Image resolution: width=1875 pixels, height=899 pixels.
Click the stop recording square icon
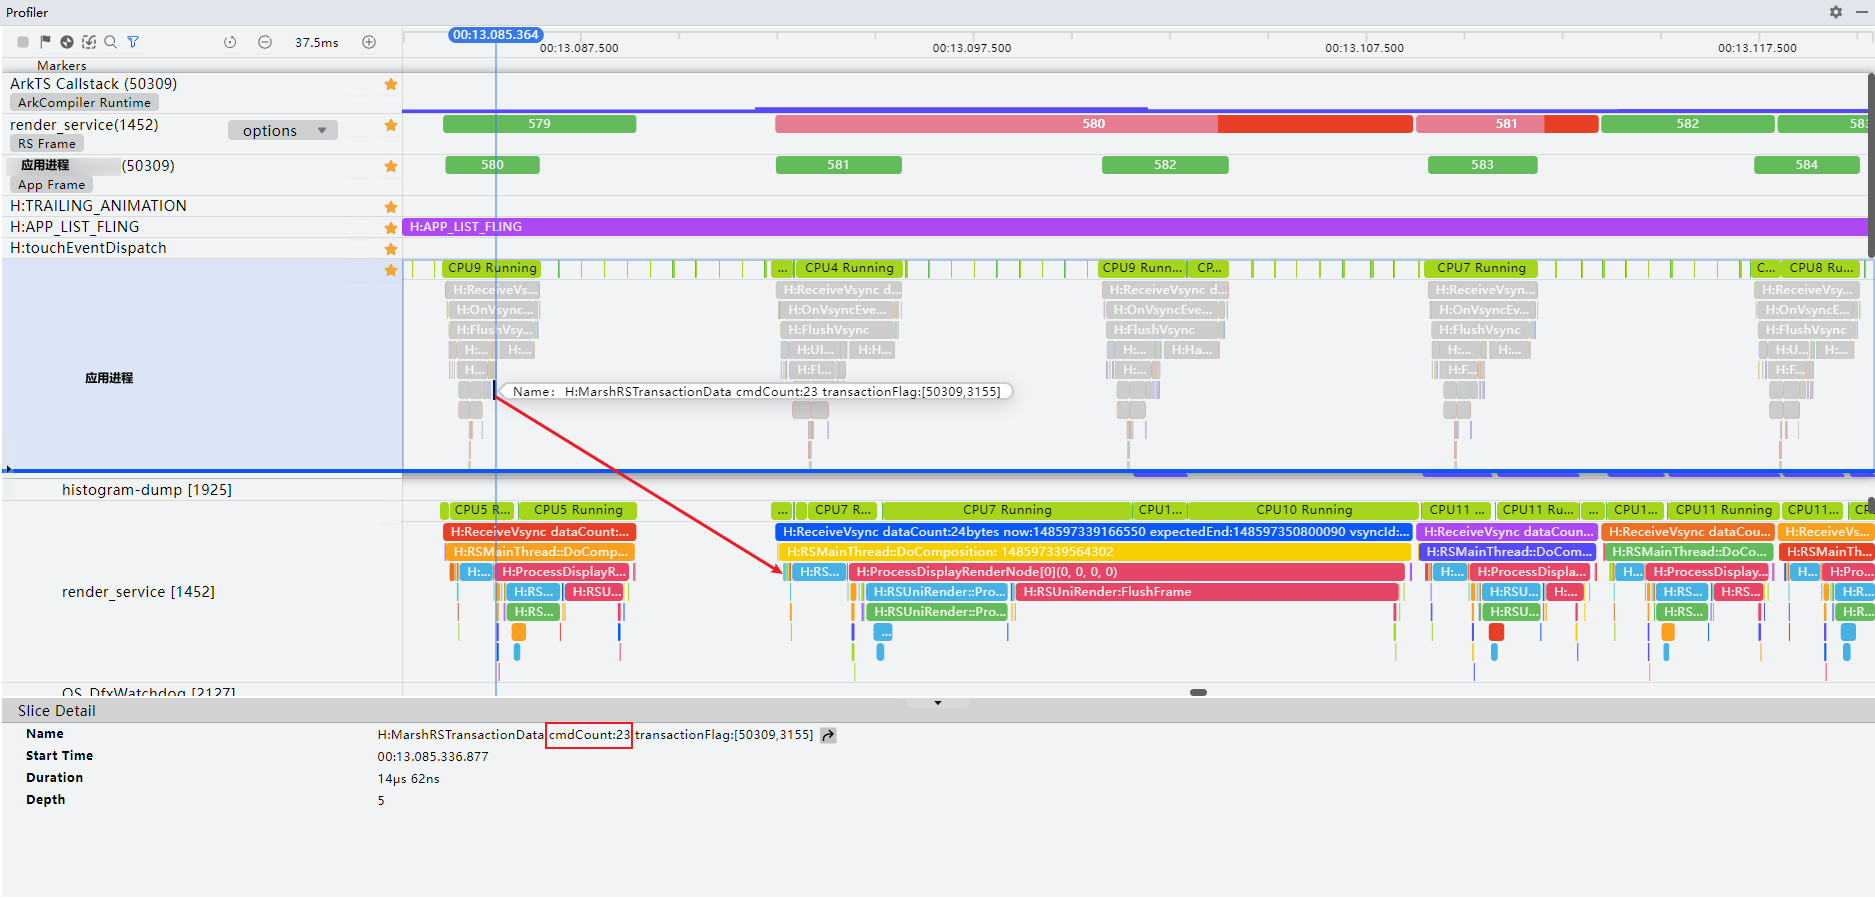coord(23,42)
